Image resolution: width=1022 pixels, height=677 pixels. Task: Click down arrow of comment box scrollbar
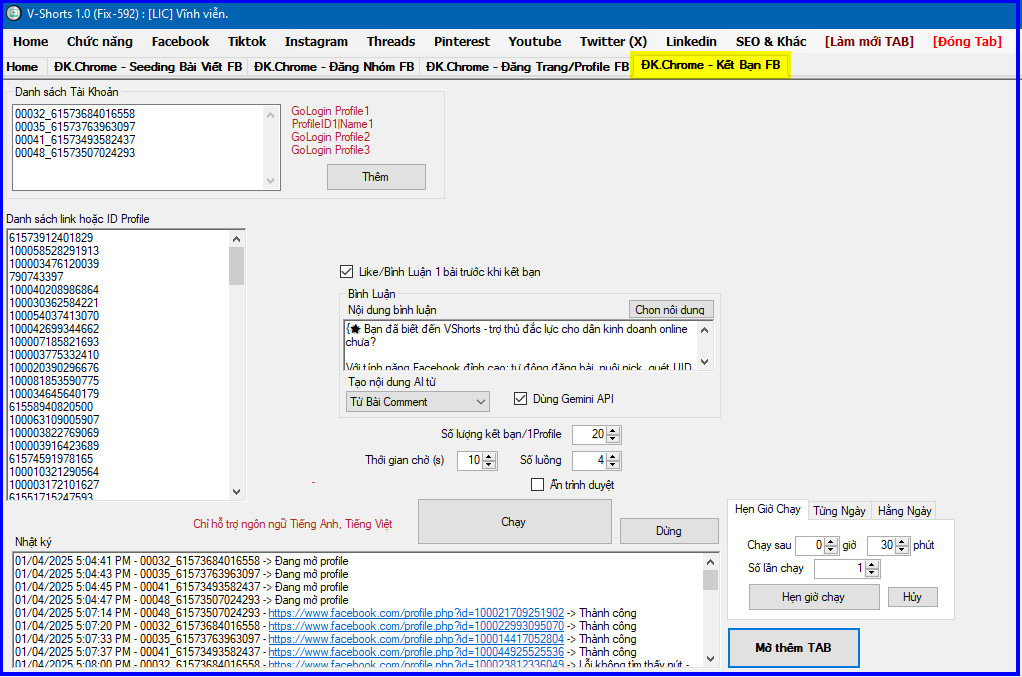pyautogui.click(x=705, y=362)
